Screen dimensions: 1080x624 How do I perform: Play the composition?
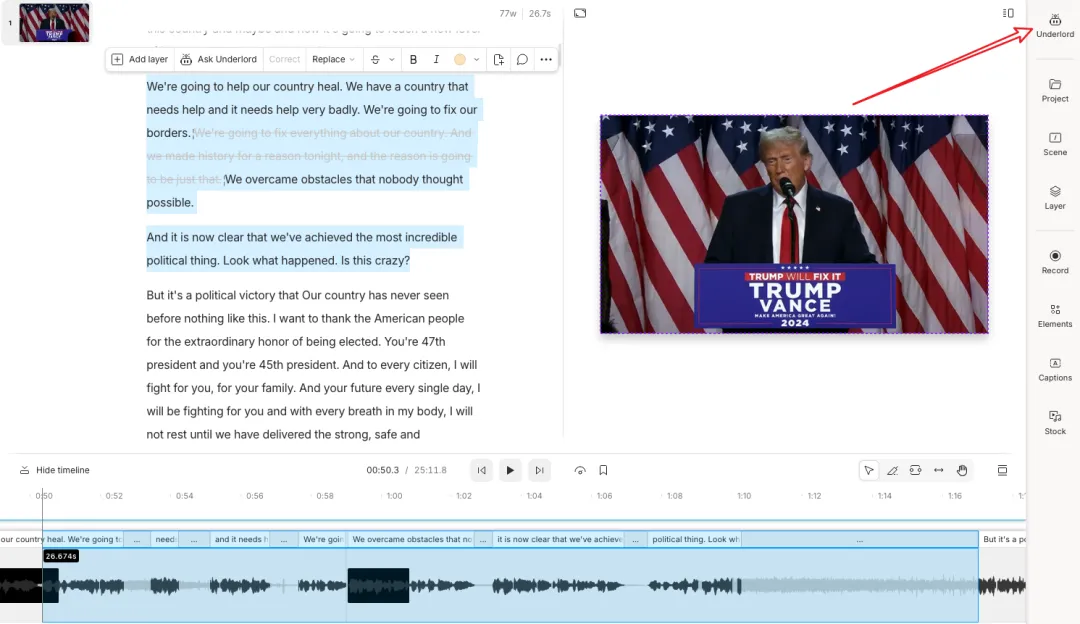click(x=510, y=470)
